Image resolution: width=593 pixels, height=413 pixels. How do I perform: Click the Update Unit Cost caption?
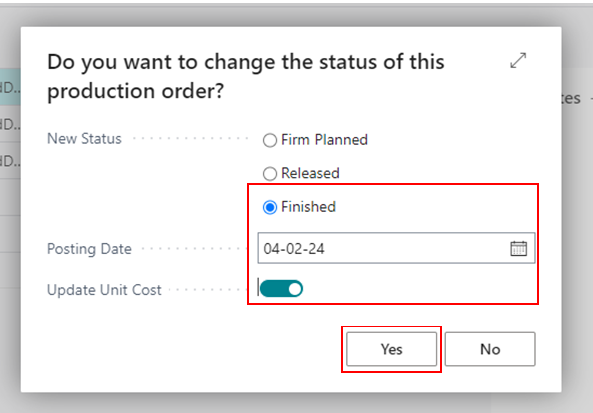104,290
